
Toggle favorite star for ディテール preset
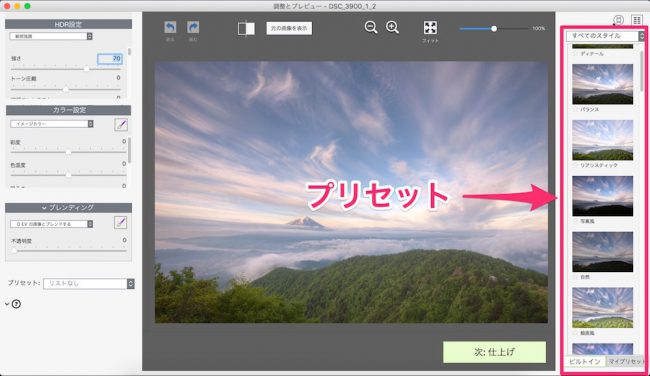click(x=575, y=54)
